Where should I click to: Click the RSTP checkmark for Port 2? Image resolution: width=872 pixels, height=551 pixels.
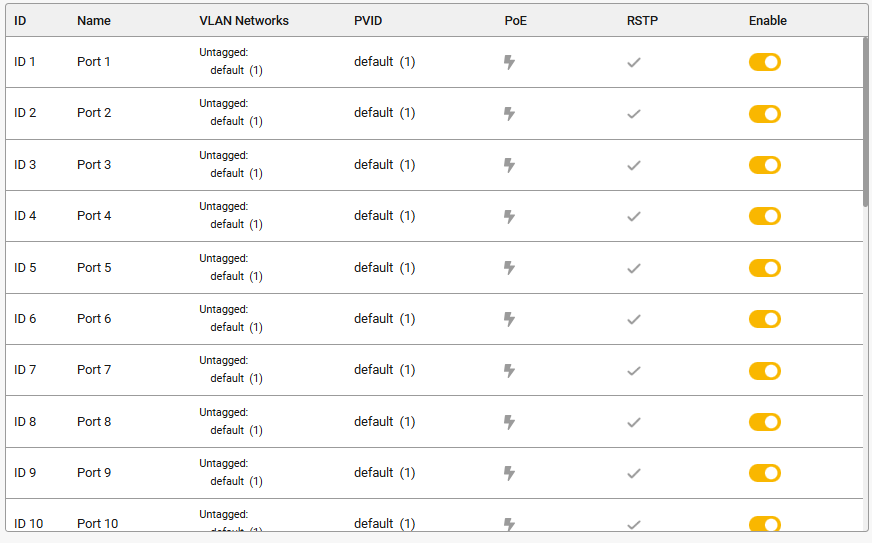(x=634, y=114)
